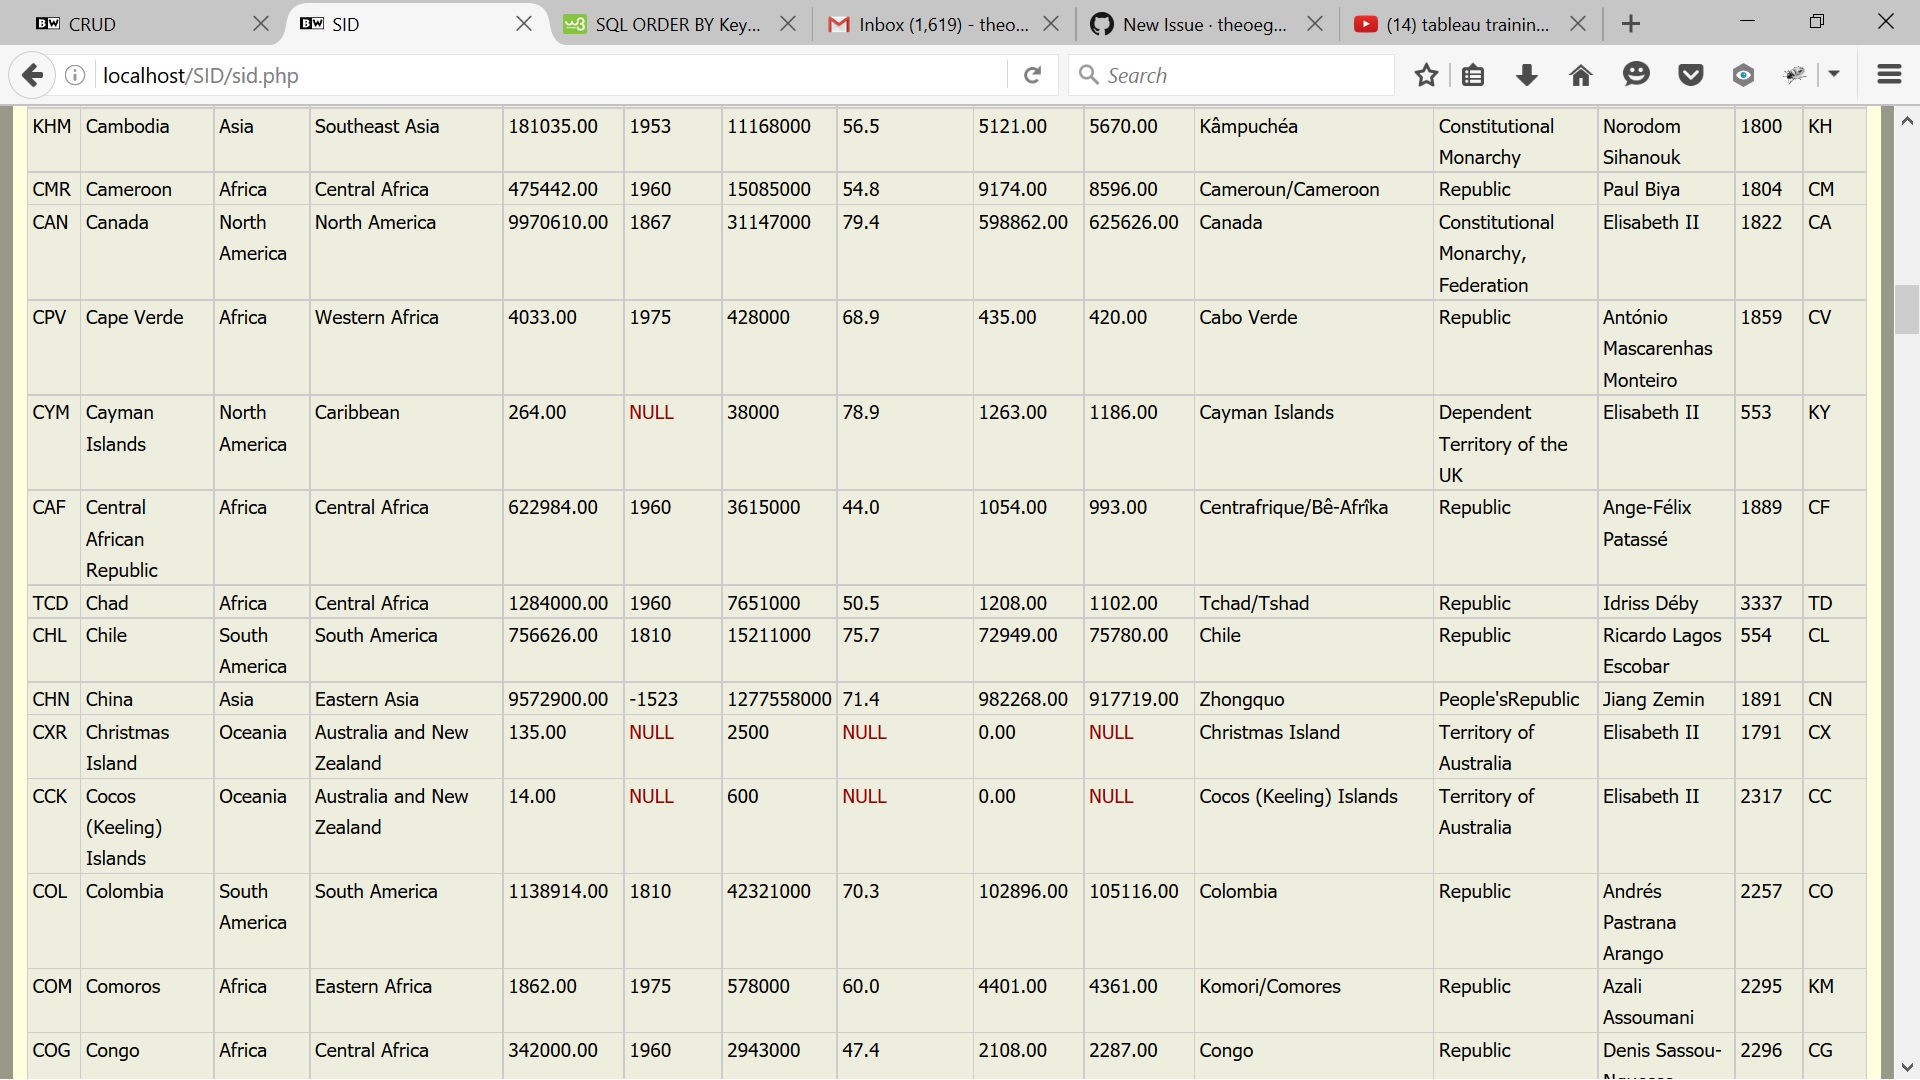Expand the Firebug dropdown arrow
The width and height of the screenshot is (1920, 1080).
[1834, 75]
